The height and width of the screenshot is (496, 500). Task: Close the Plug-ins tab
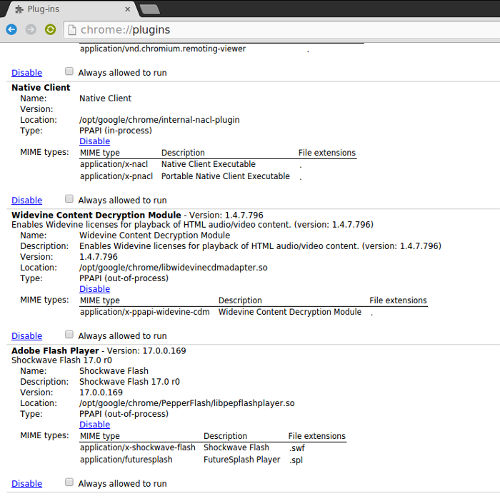(x=128, y=9)
